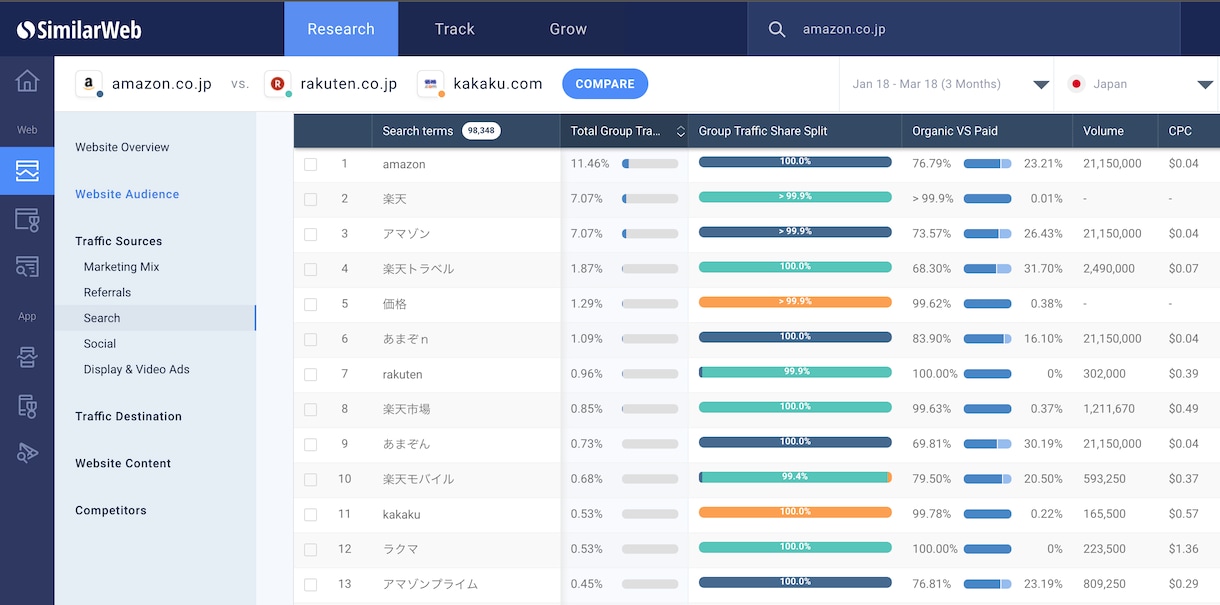Open Traffic Destination section
Viewport: 1220px width, 605px height.
click(128, 416)
